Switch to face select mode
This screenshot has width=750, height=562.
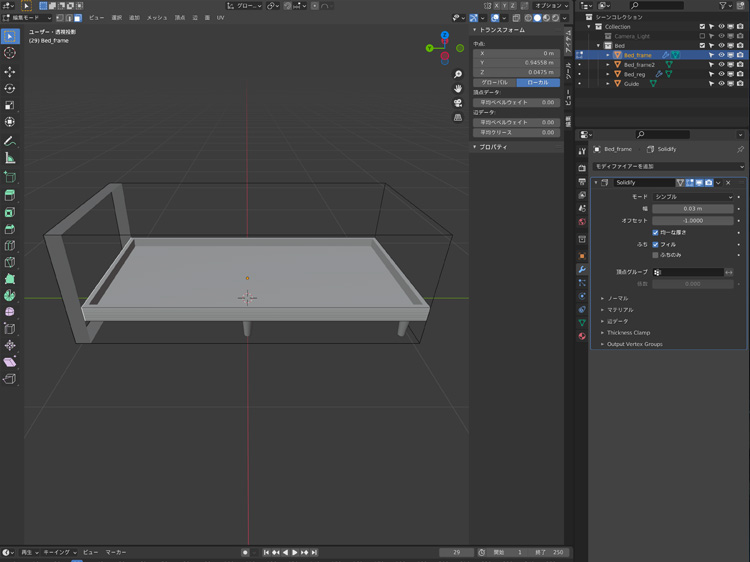click(x=78, y=18)
